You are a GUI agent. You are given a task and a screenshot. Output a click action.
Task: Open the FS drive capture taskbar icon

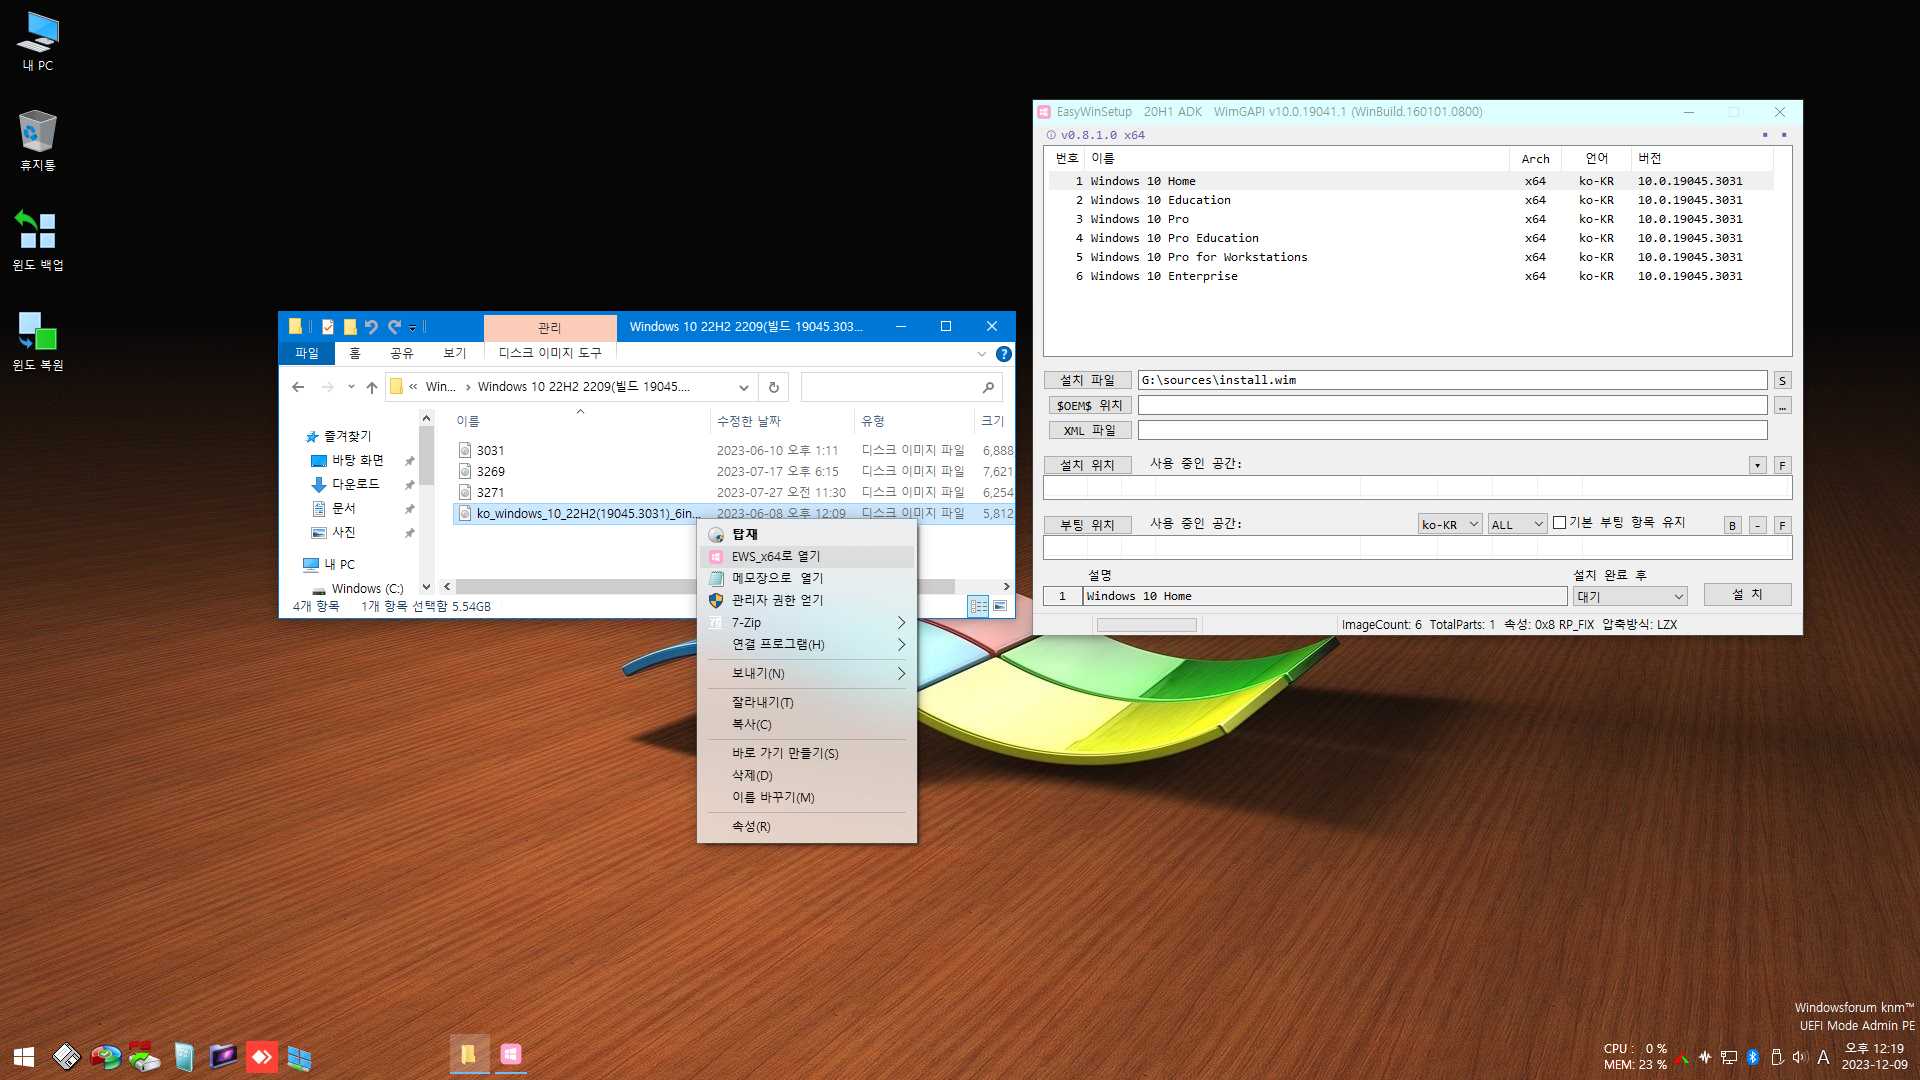coord(144,1057)
